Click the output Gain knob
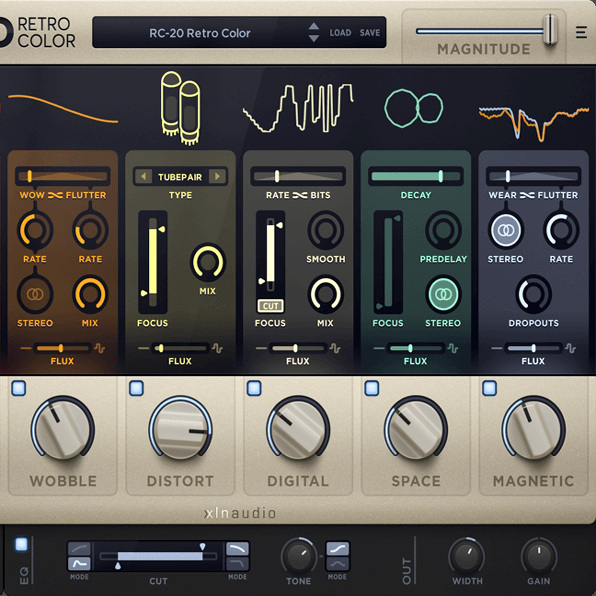The width and height of the screenshot is (596, 596). click(x=538, y=556)
